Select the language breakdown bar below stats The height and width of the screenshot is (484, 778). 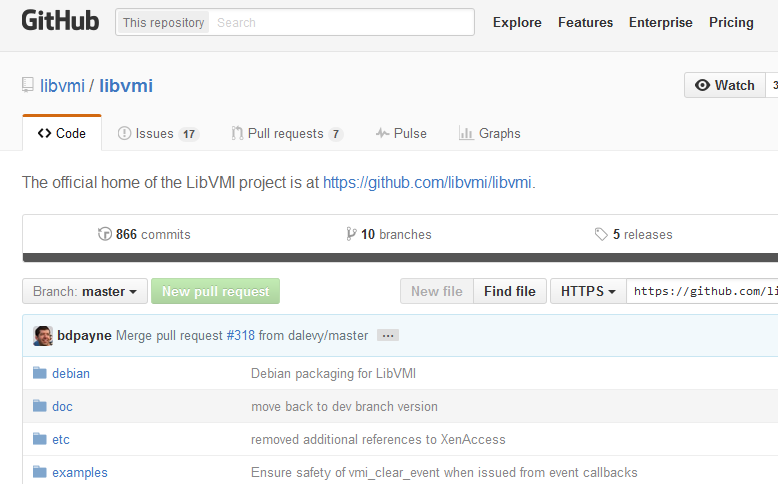coord(400,257)
